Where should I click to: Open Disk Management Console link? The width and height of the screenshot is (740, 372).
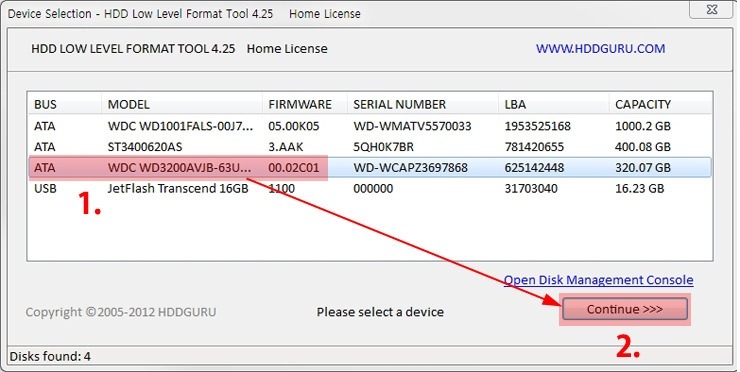[x=598, y=280]
